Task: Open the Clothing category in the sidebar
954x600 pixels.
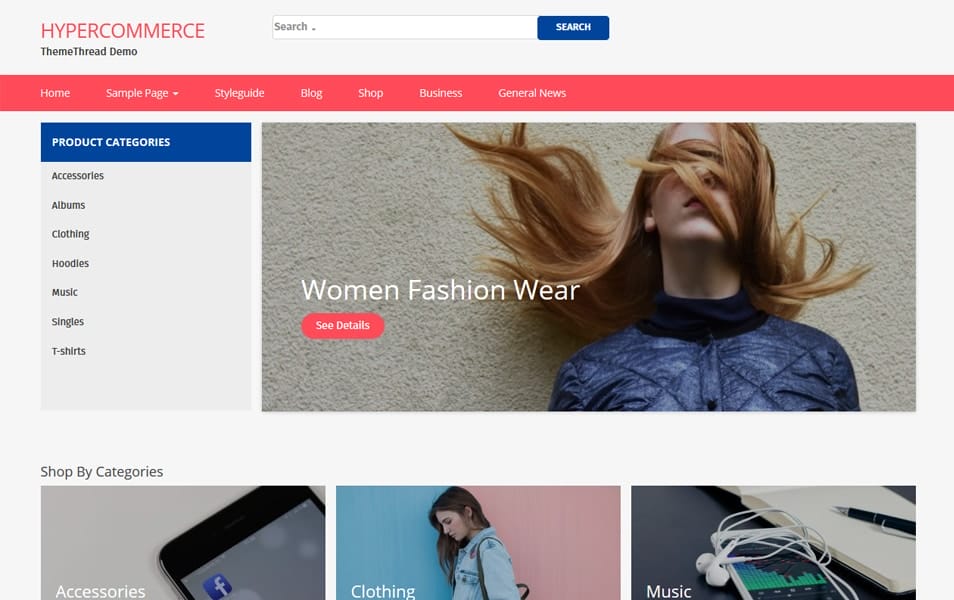Action: [70, 233]
